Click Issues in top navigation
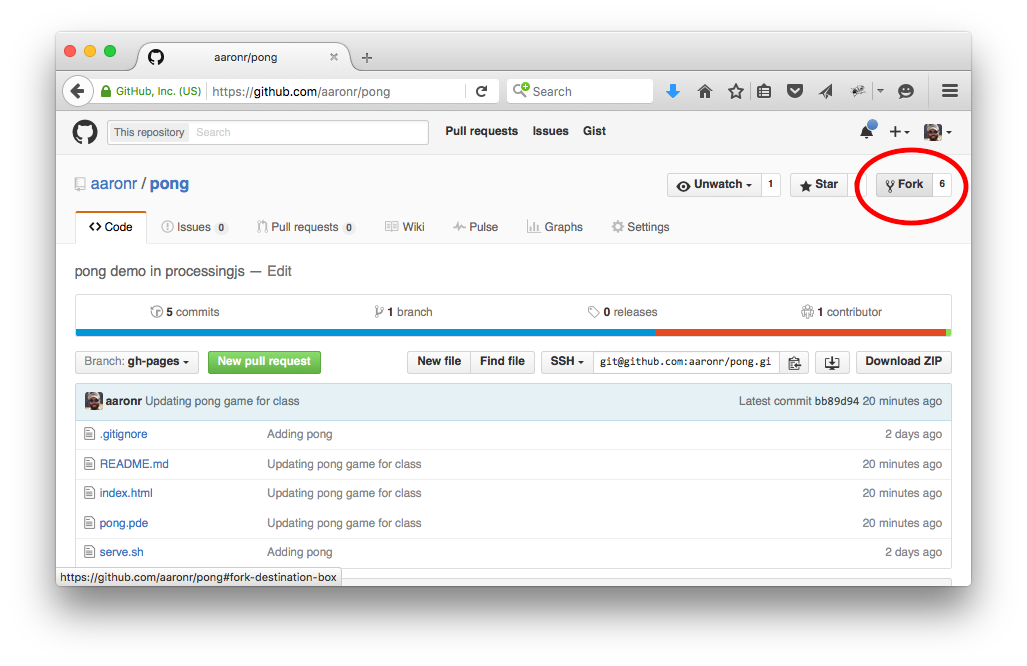 [x=550, y=131]
